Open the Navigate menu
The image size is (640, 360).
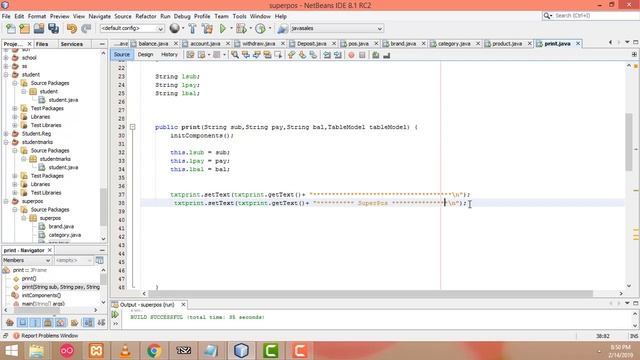[100, 16]
